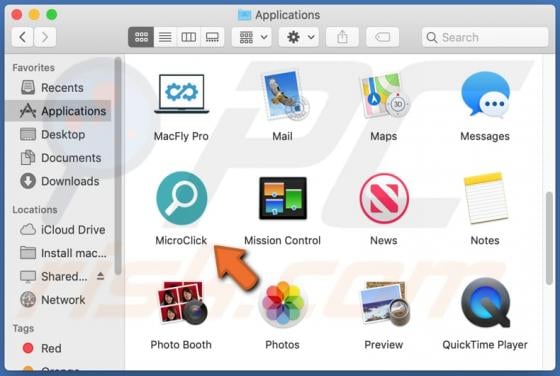Click the Mission Control app icon
This screenshot has height=376, width=560.
283,198
